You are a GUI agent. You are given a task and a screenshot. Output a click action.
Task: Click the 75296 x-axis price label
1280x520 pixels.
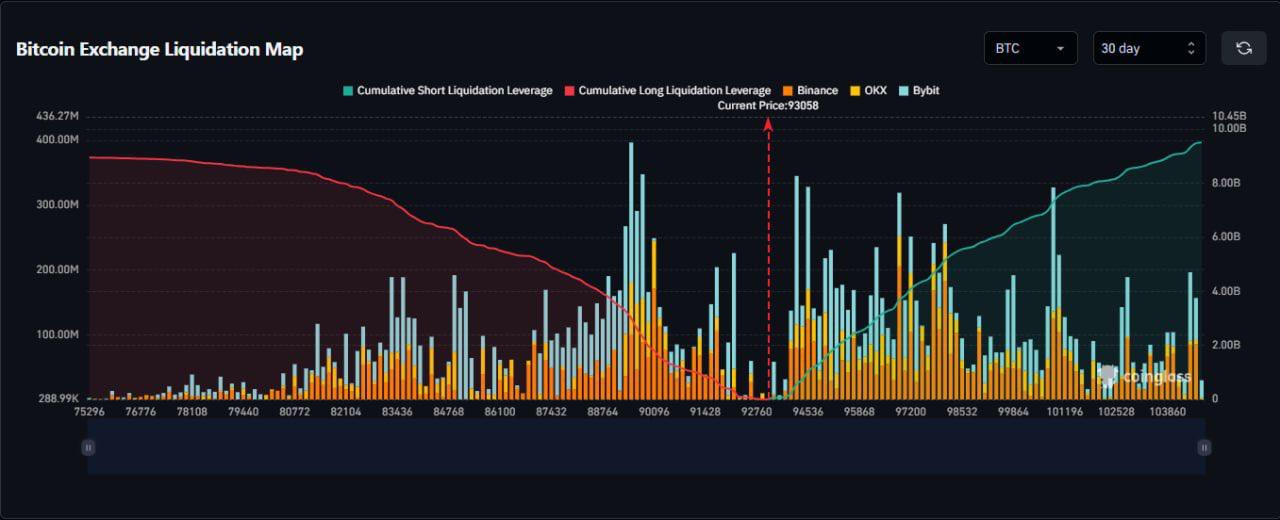(89, 412)
